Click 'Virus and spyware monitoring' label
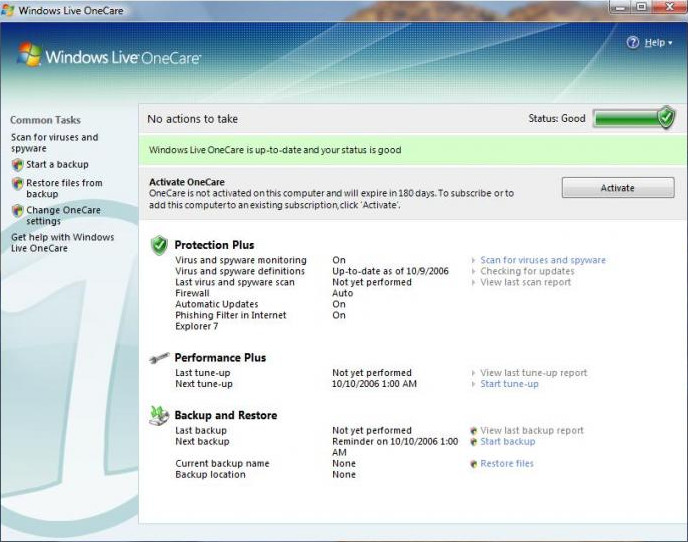688x542 pixels. tap(241, 260)
